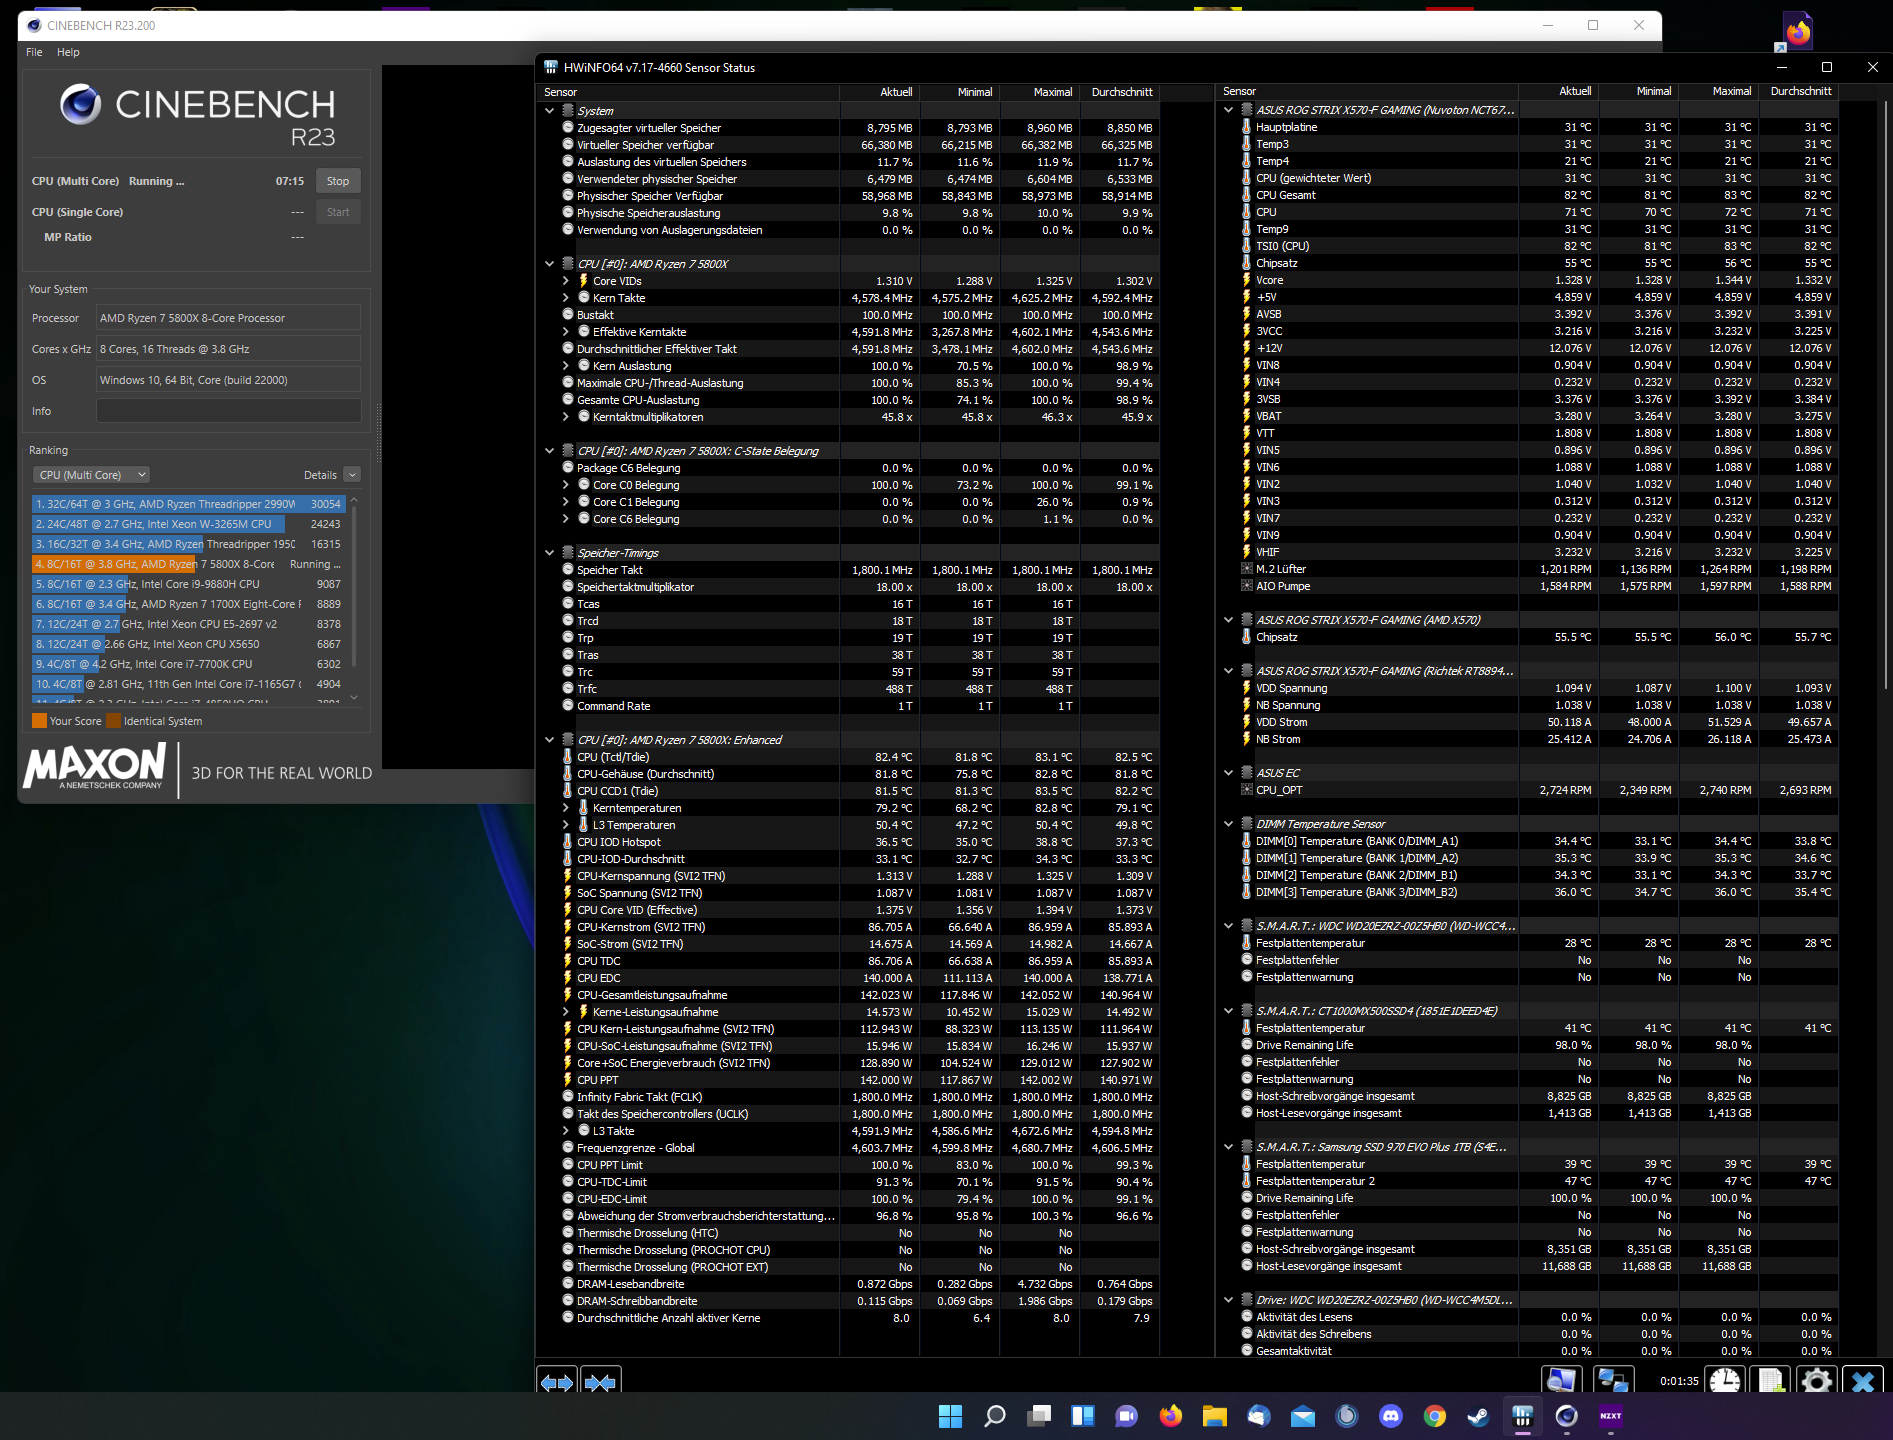Open Mail app on taskbar
The width and height of the screenshot is (1893, 1440).
1303,1416
